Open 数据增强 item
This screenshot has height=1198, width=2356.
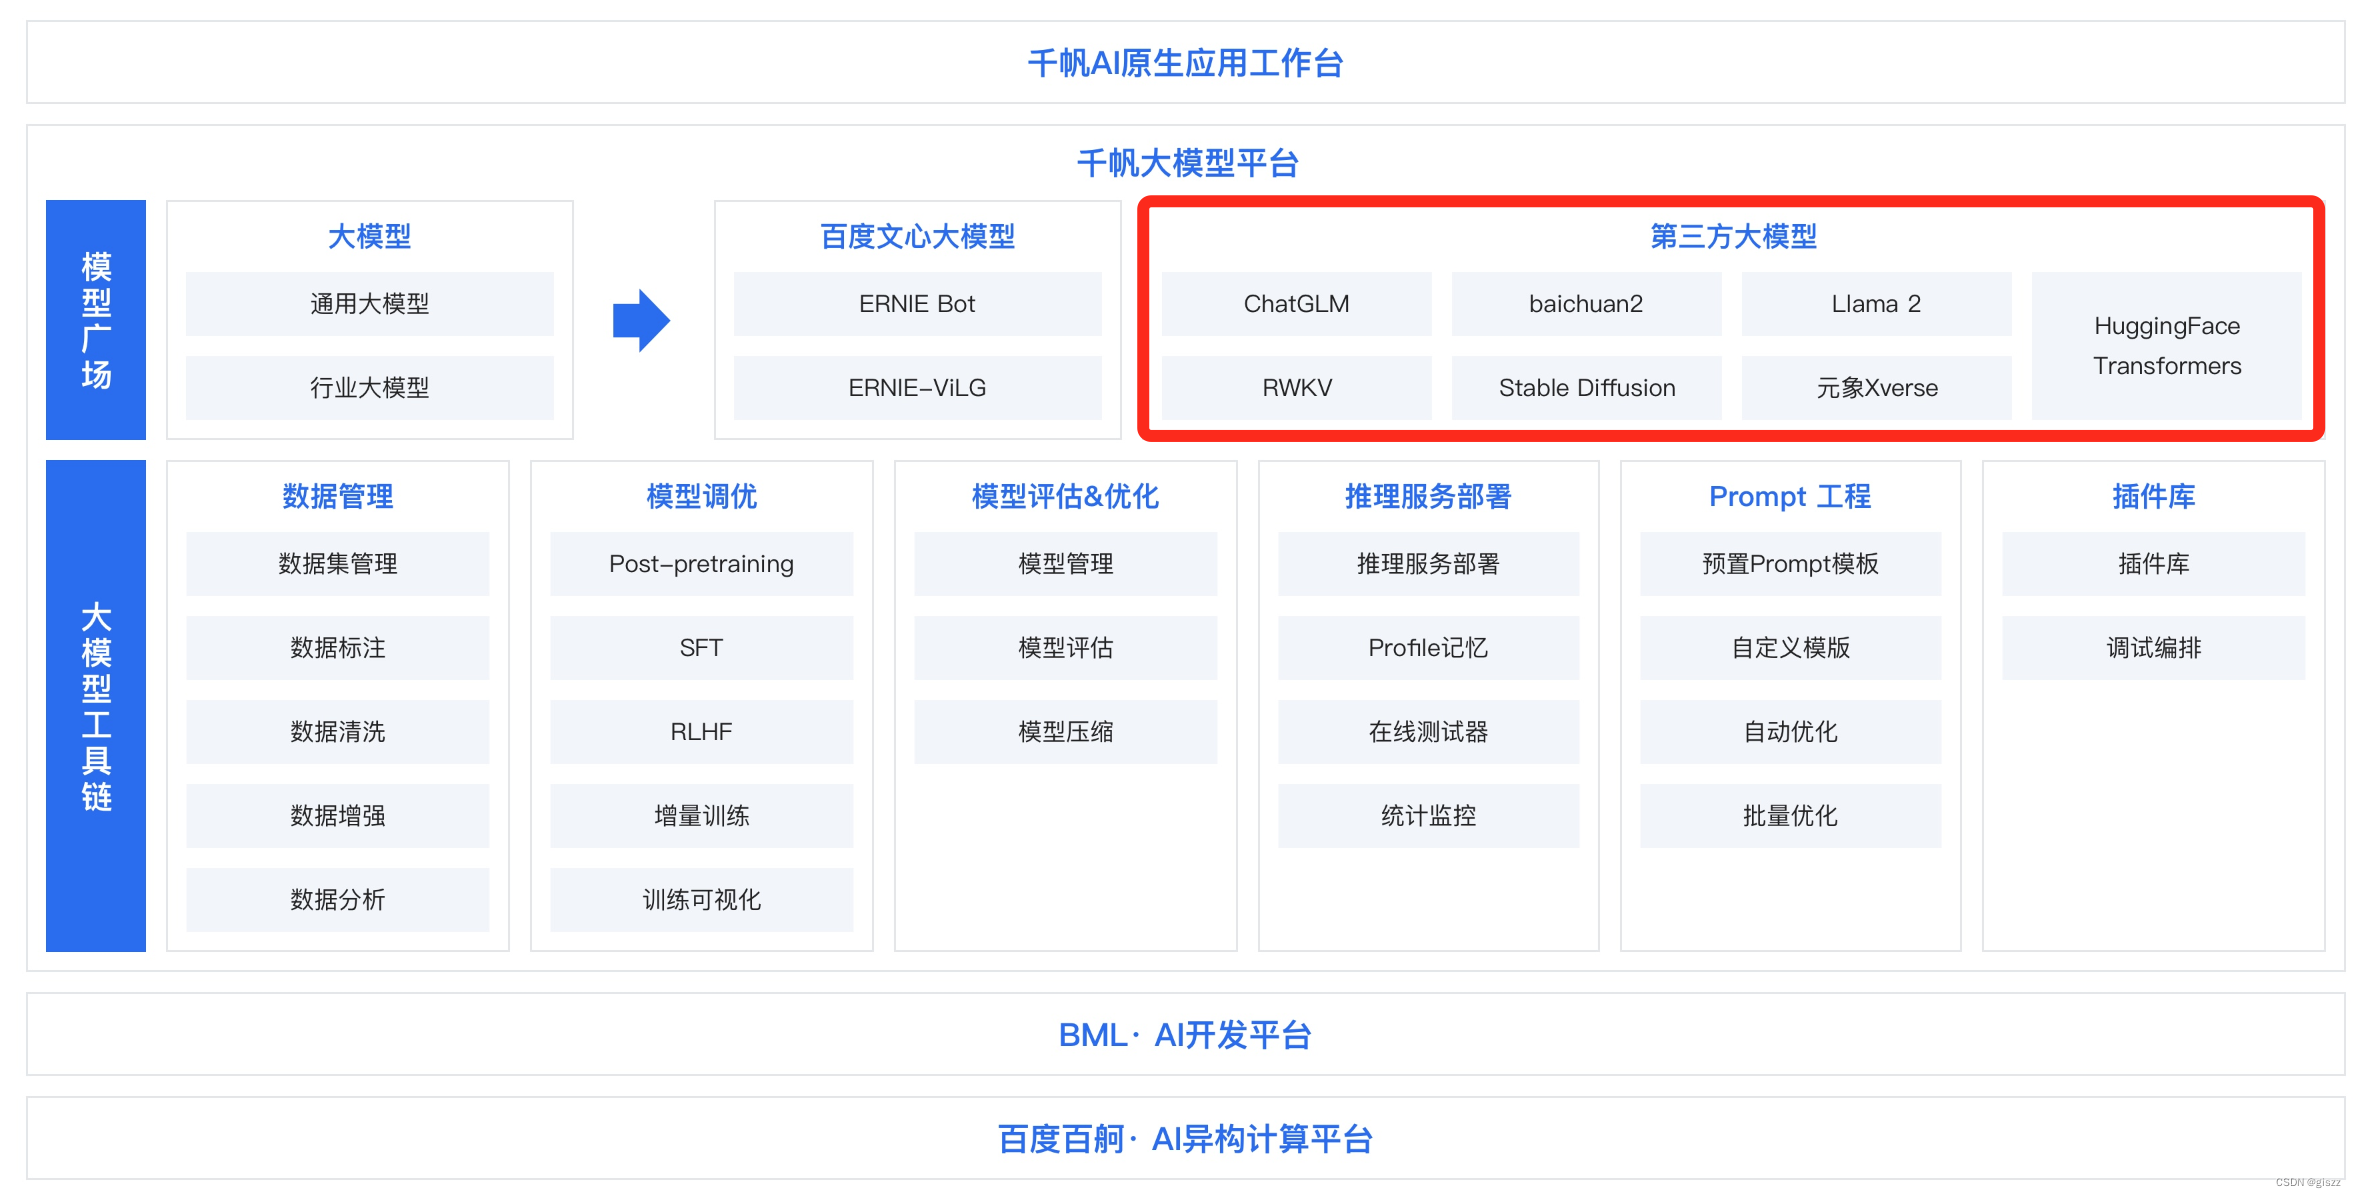(x=337, y=816)
